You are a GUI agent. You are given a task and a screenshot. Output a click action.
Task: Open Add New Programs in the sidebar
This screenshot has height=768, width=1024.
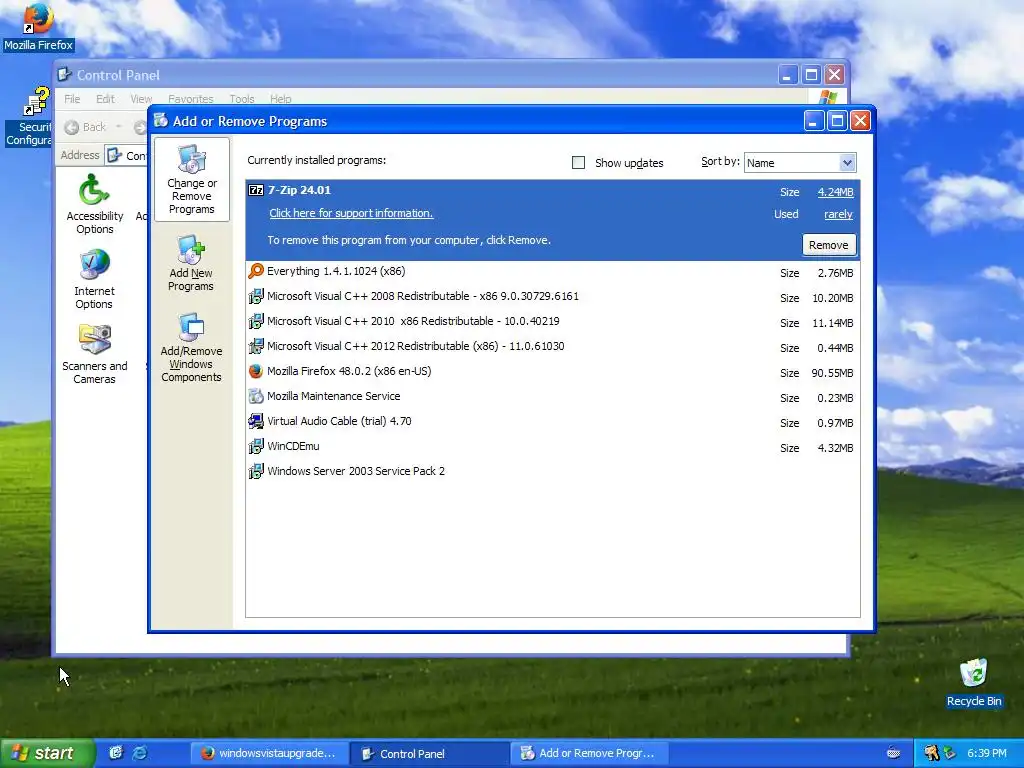[x=191, y=263]
